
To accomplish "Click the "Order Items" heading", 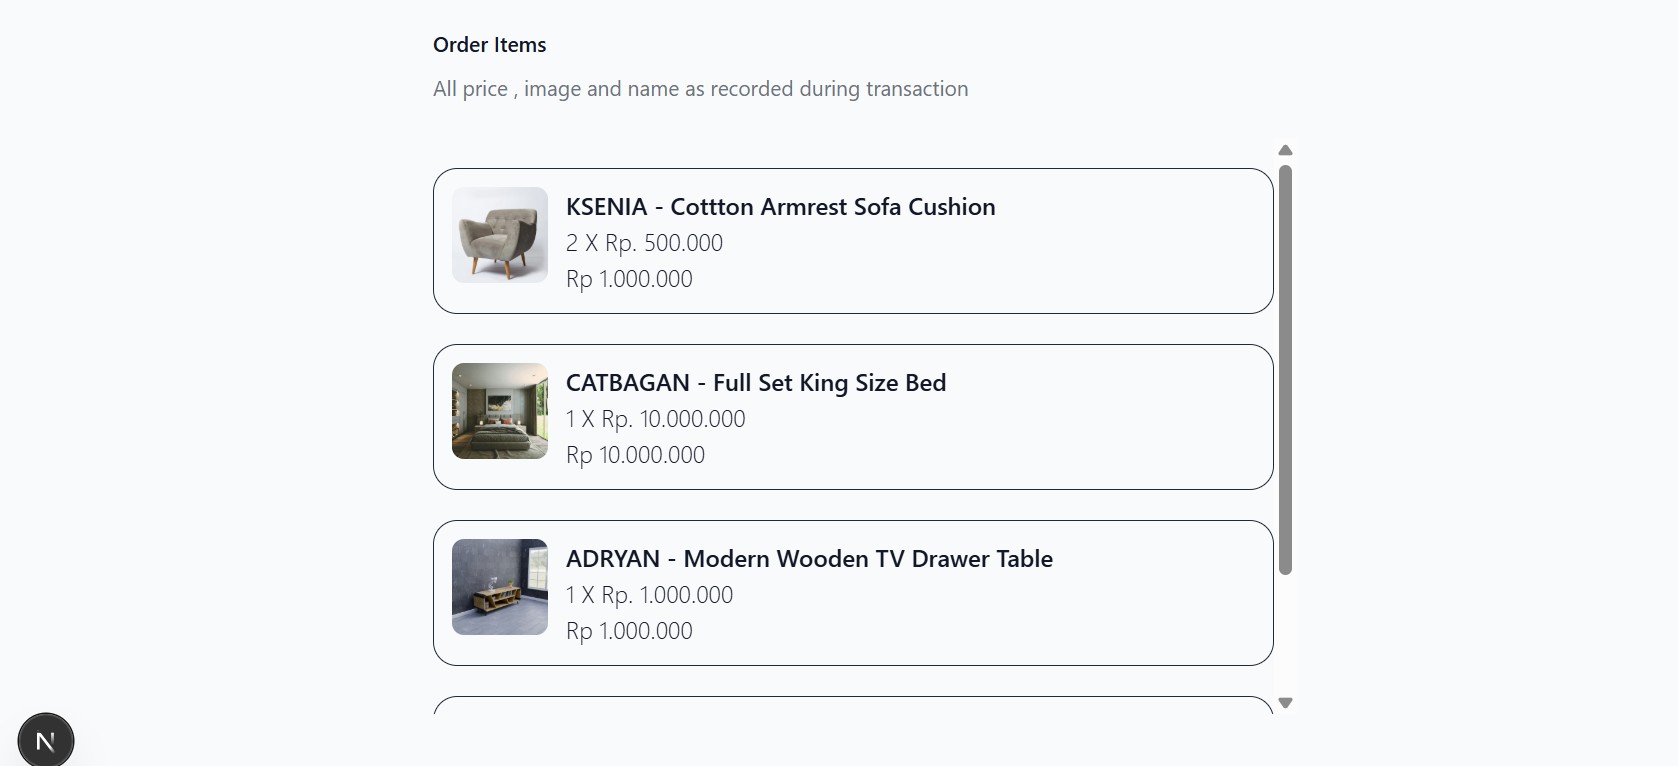I will 489,45.
